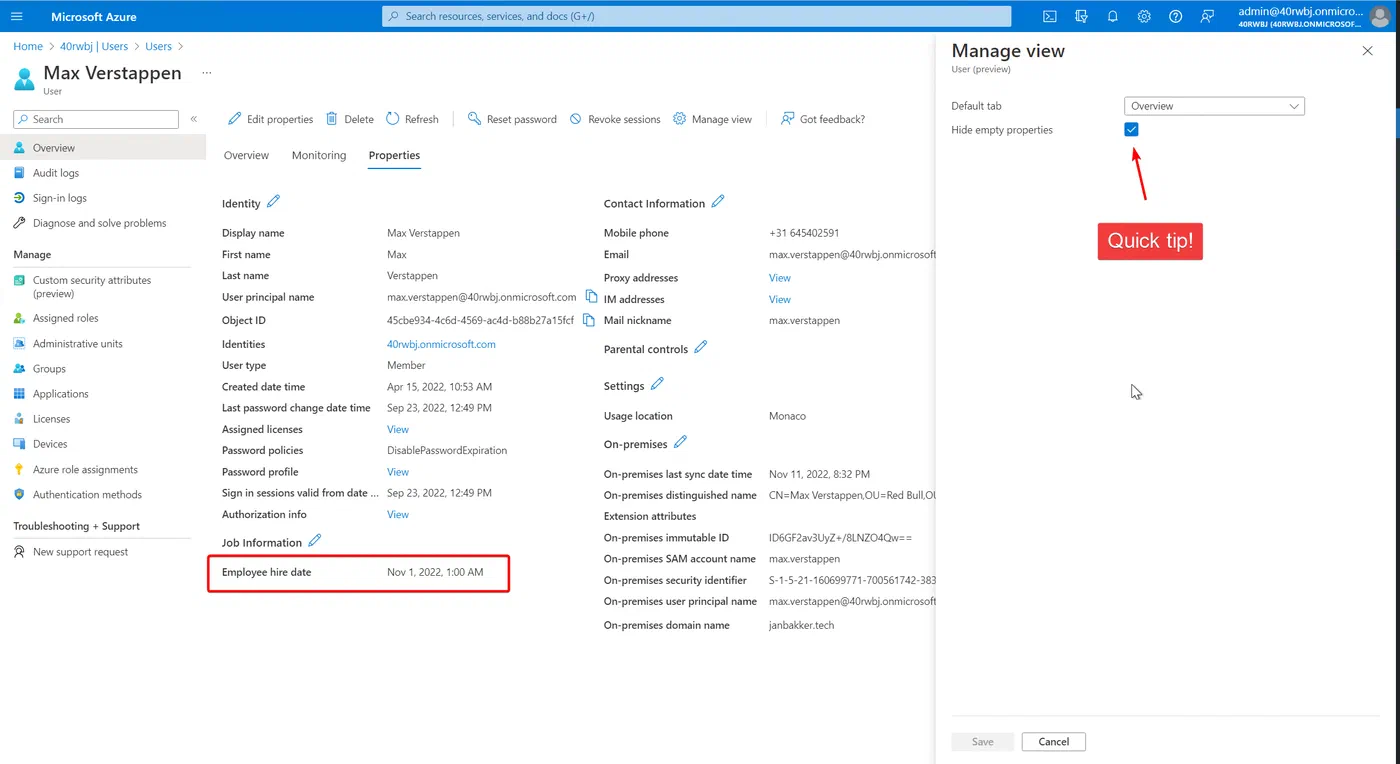
Task: Edit Settings section with pencil icon
Action: pos(657,384)
